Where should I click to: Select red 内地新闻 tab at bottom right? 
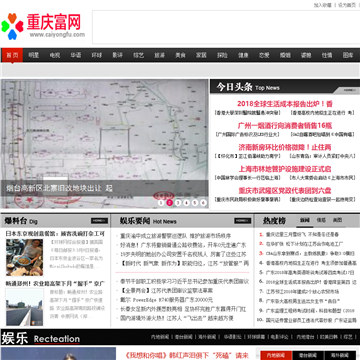276,355
